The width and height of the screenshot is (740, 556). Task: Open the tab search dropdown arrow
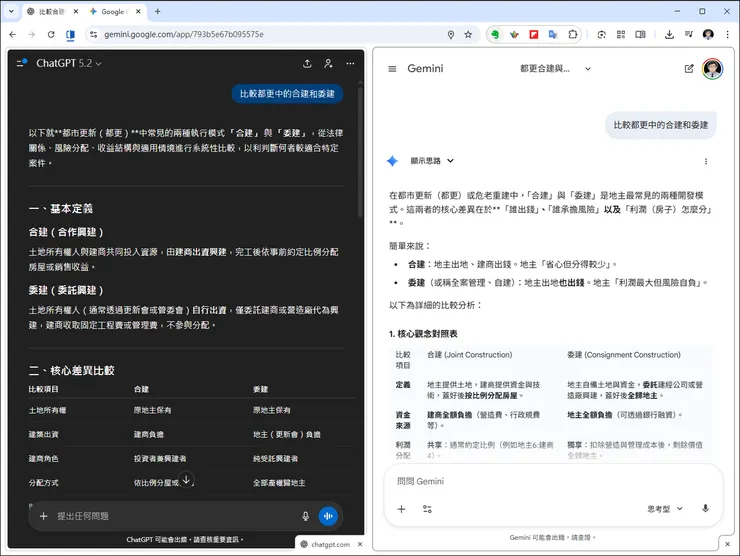[11, 11]
